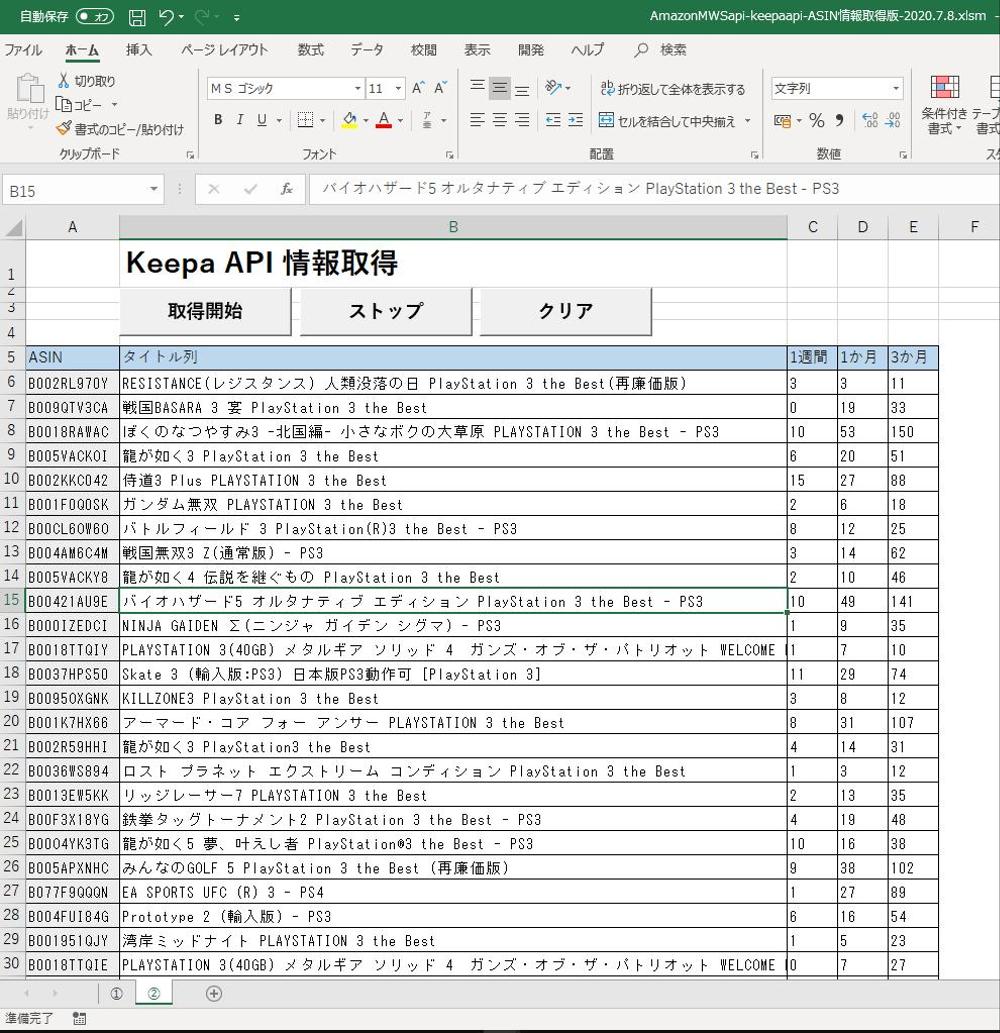Image resolution: width=1000 pixels, height=1033 pixels.
Task: Click the Undo arrow icon
Action: click(166, 17)
